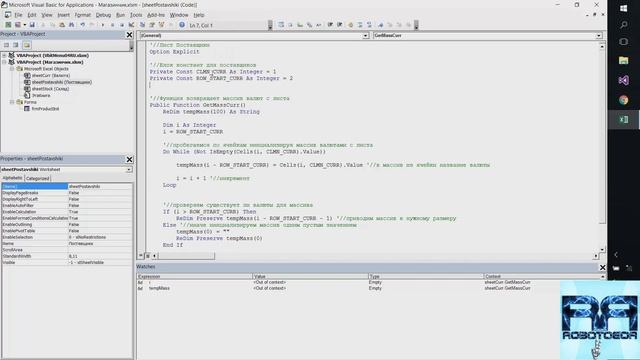Open Object Browser via toolbar icon
Image resolution: width=640 pixels, height=360 pixels.
click(162, 25)
